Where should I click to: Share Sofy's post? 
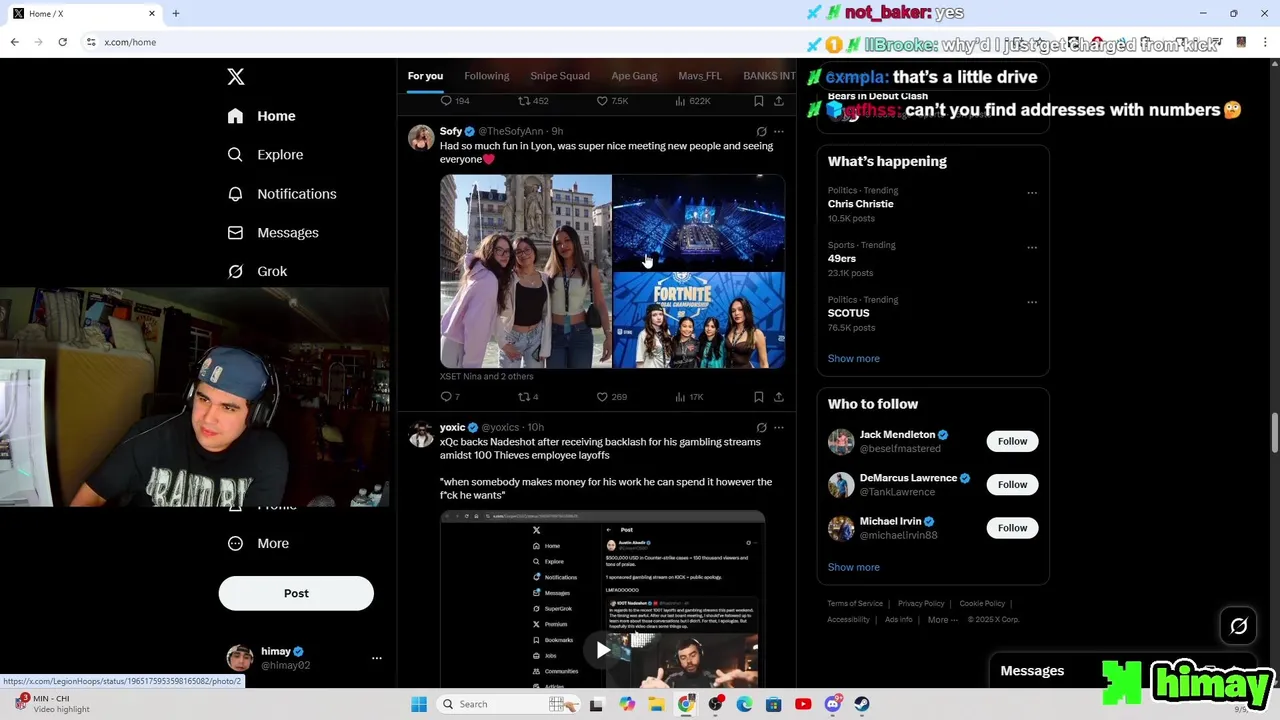(779, 397)
